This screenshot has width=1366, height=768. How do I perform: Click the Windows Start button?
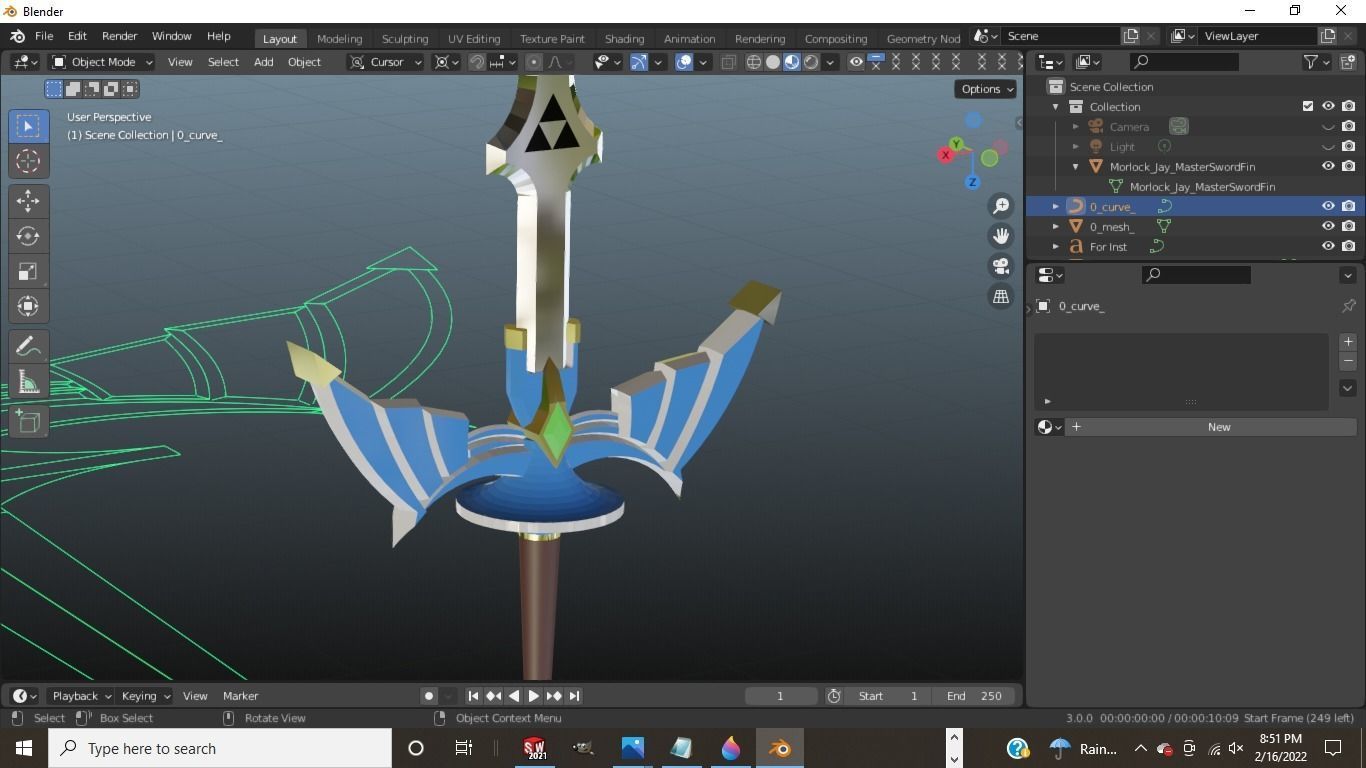click(x=24, y=748)
